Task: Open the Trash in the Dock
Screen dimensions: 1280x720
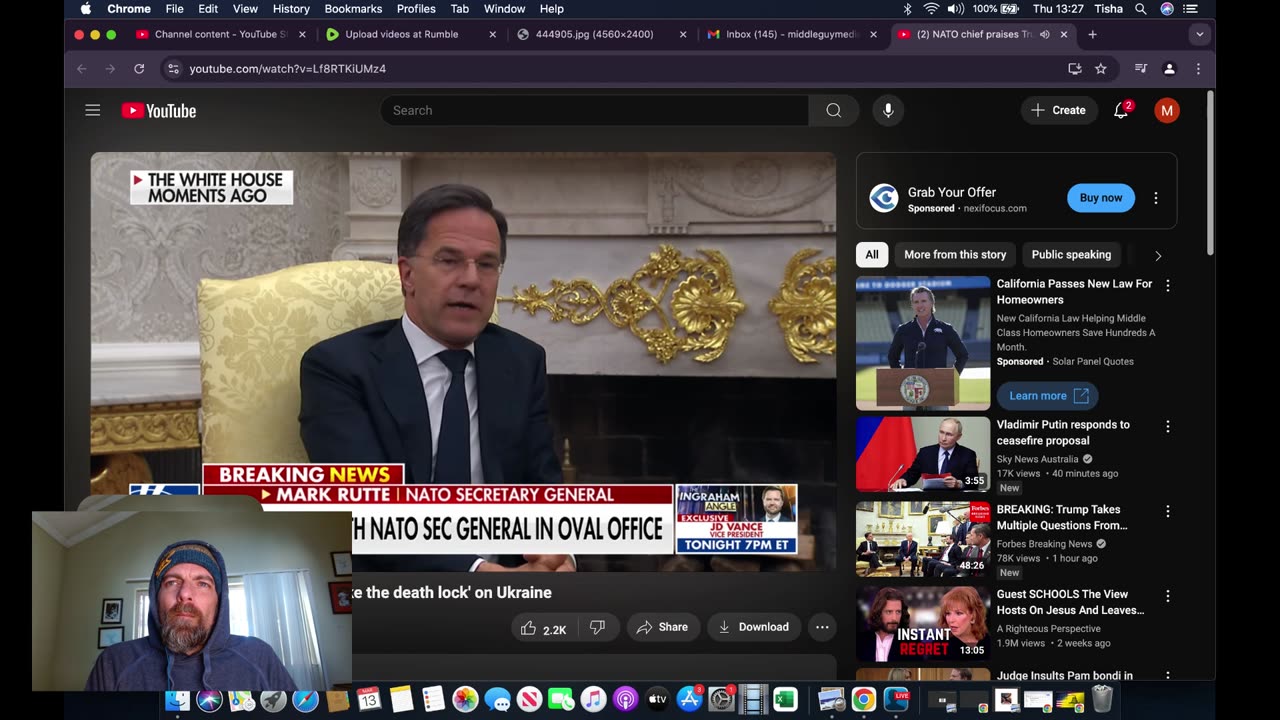Action: click(x=1101, y=699)
